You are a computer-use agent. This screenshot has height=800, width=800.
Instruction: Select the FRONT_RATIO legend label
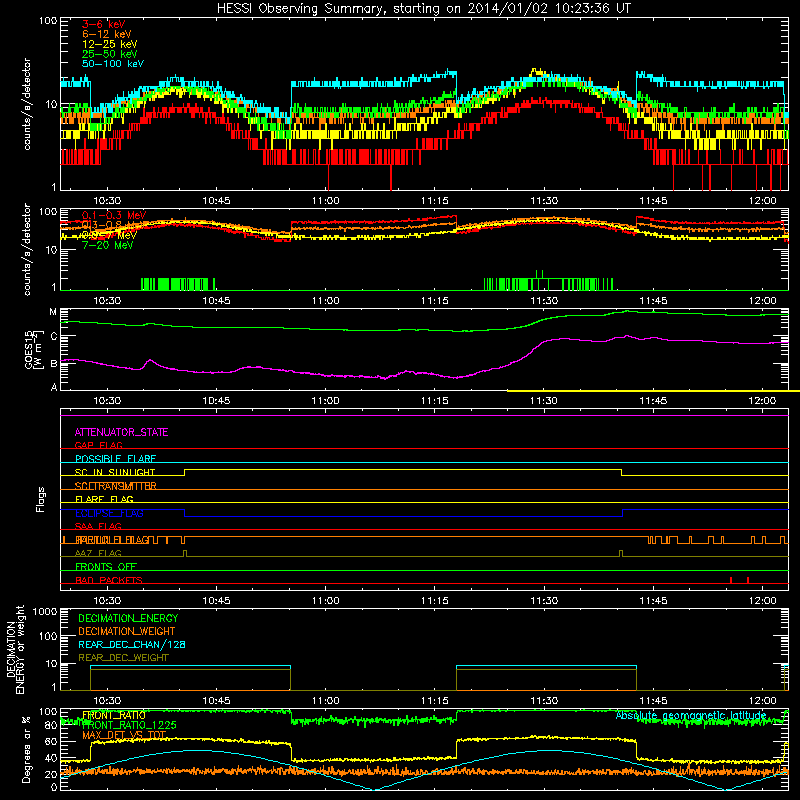[x=114, y=715]
